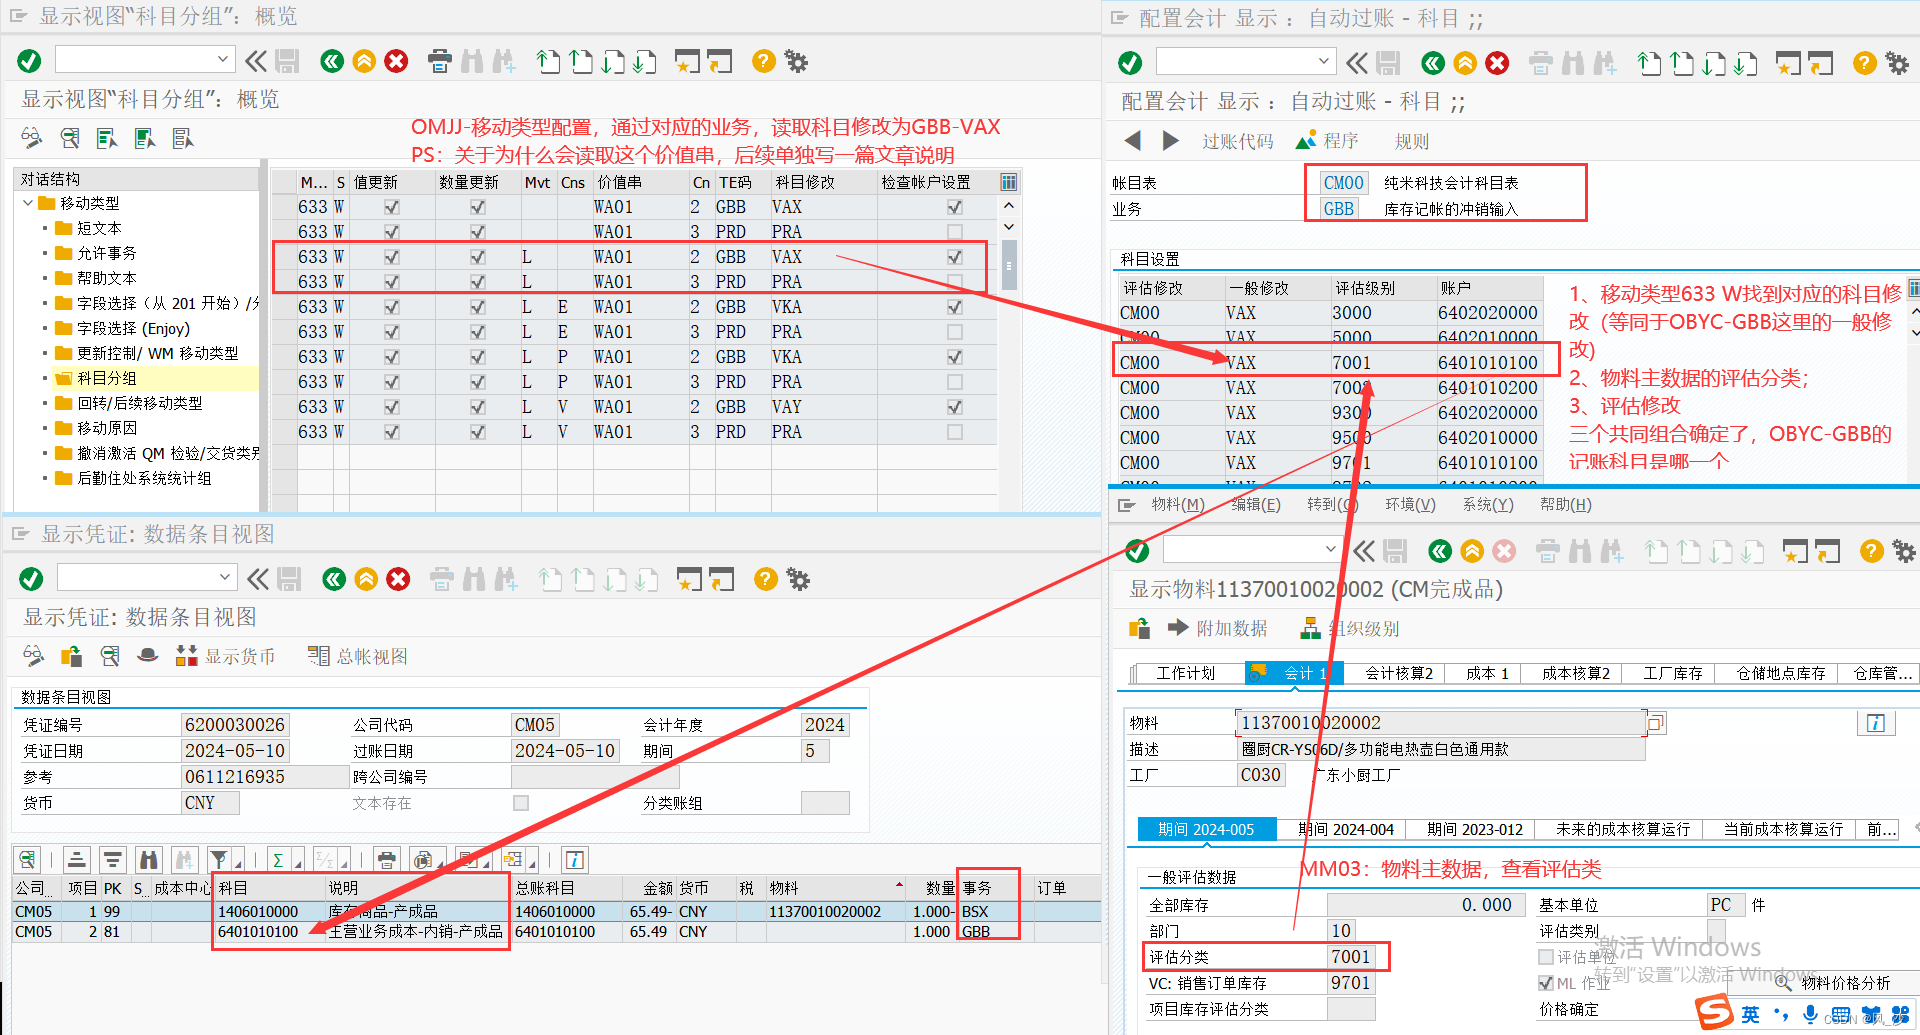Click the binoculars Find icon above the items

pos(148,859)
